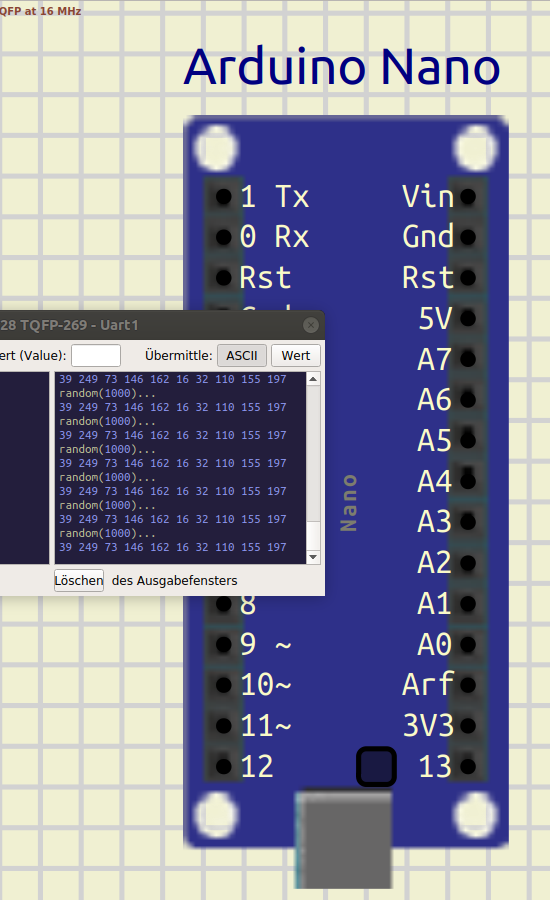Click Löschen to clear the output window

tap(79, 580)
